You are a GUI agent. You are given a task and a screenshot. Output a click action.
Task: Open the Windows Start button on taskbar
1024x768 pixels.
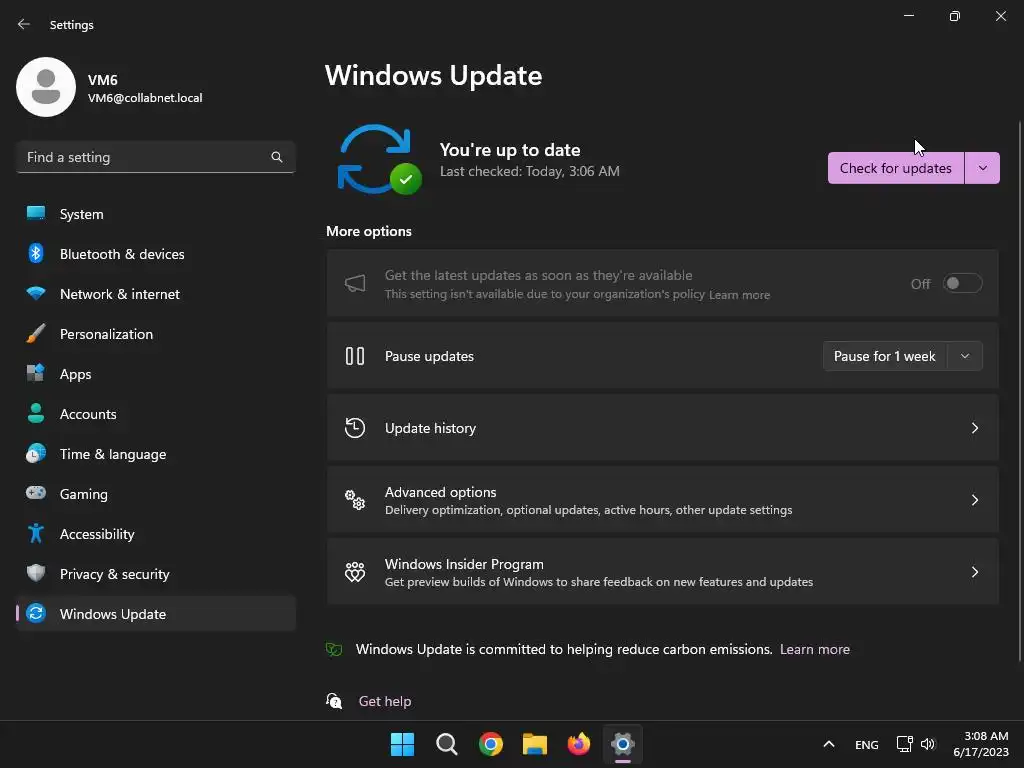click(402, 744)
